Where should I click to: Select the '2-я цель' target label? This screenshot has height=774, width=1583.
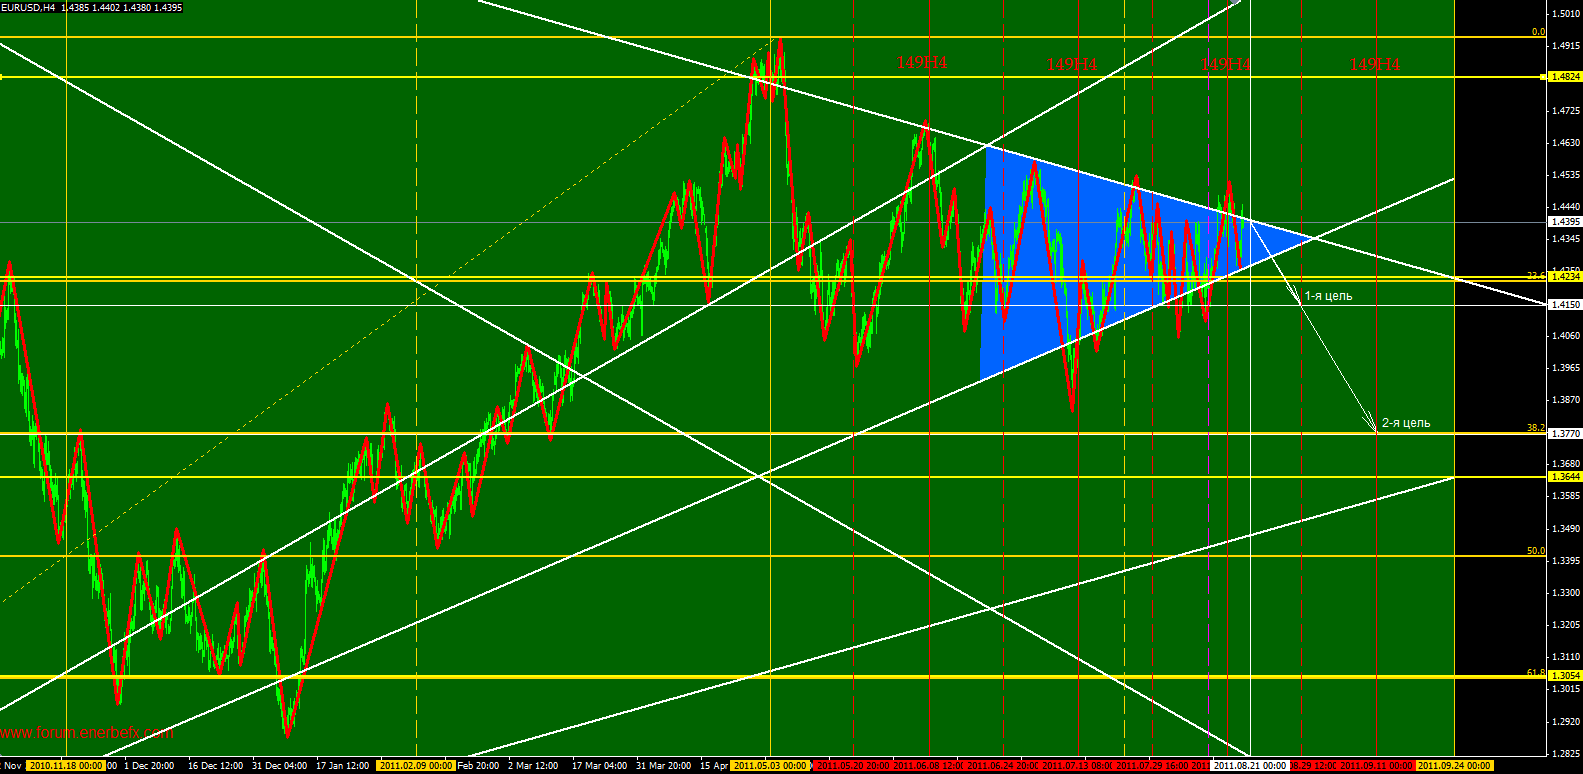1405,423
